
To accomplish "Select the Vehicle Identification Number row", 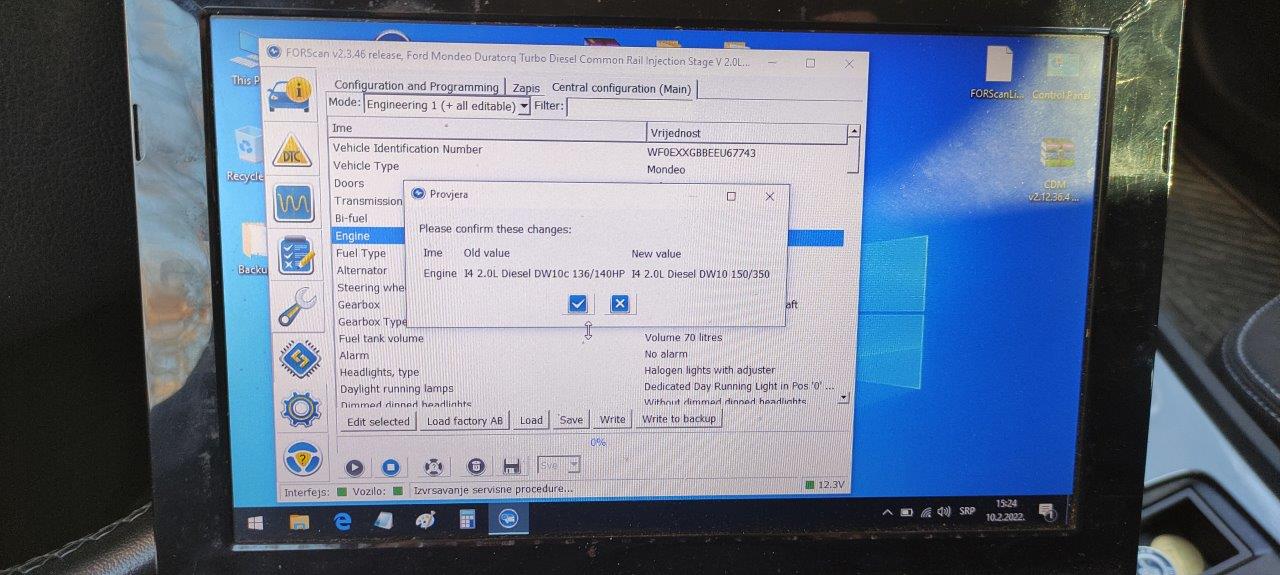I will pos(590,149).
